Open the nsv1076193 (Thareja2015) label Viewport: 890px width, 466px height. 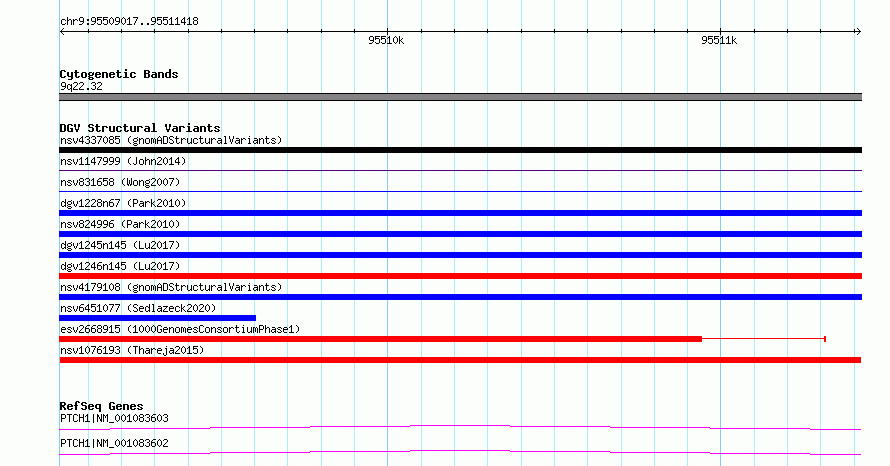coord(132,350)
